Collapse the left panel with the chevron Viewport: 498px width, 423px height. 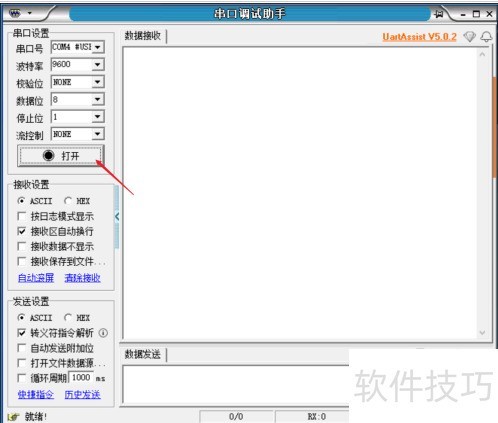[x=117, y=217]
